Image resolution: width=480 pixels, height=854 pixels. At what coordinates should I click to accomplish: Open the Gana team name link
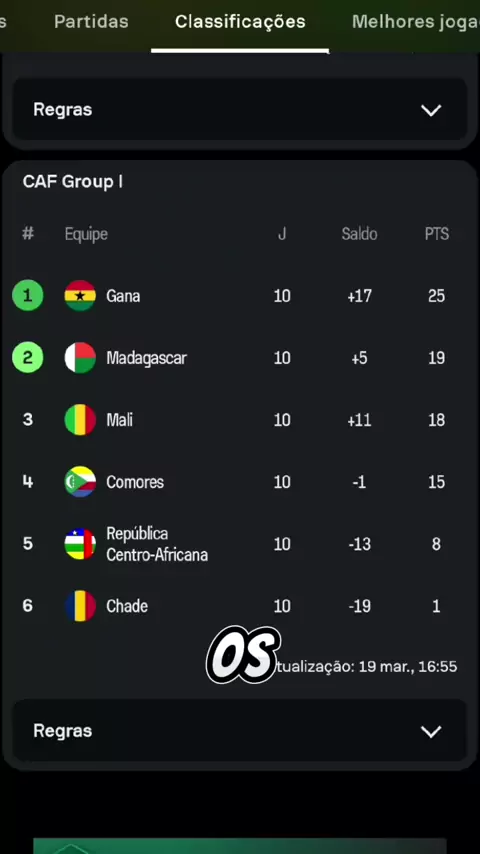click(x=123, y=296)
